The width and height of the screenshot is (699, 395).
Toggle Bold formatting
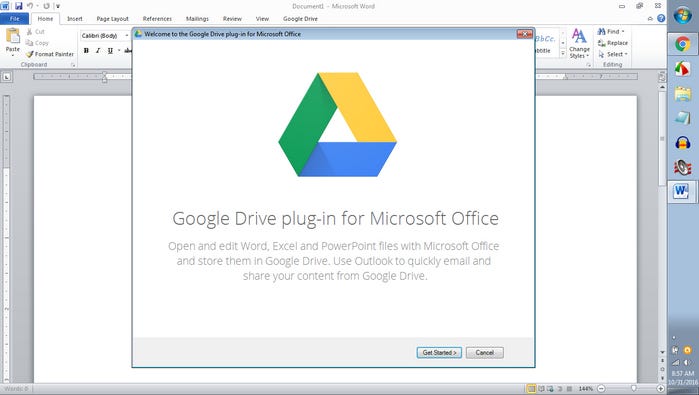tap(86, 50)
